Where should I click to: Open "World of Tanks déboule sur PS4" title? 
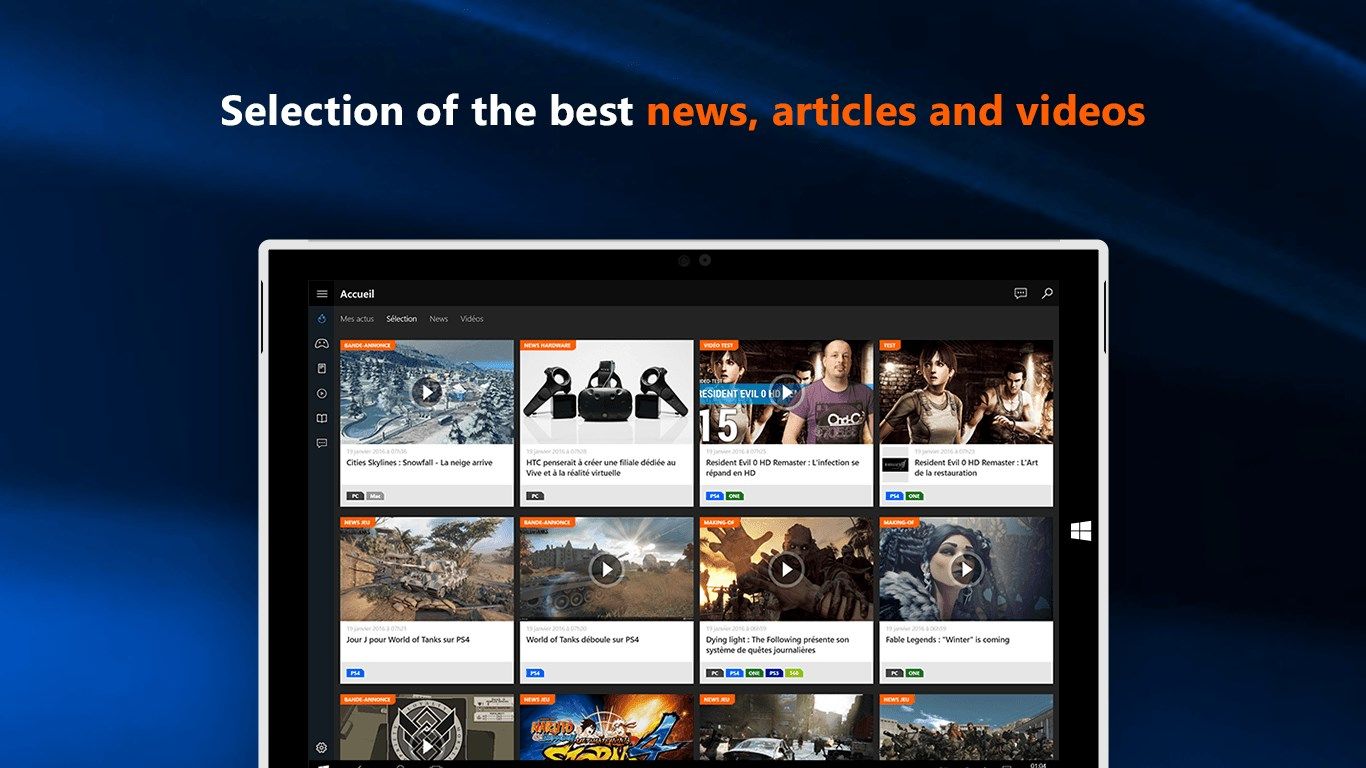click(582, 640)
